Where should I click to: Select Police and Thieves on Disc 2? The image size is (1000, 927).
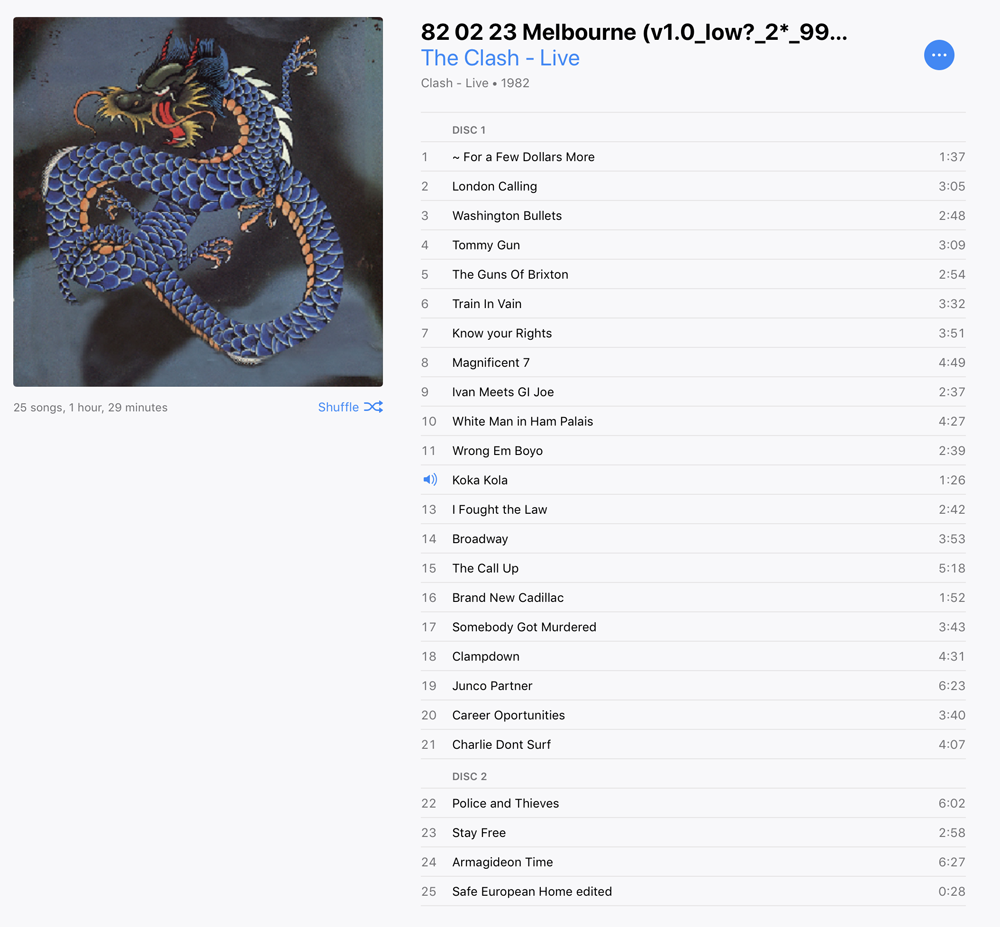pyautogui.click(x=693, y=803)
